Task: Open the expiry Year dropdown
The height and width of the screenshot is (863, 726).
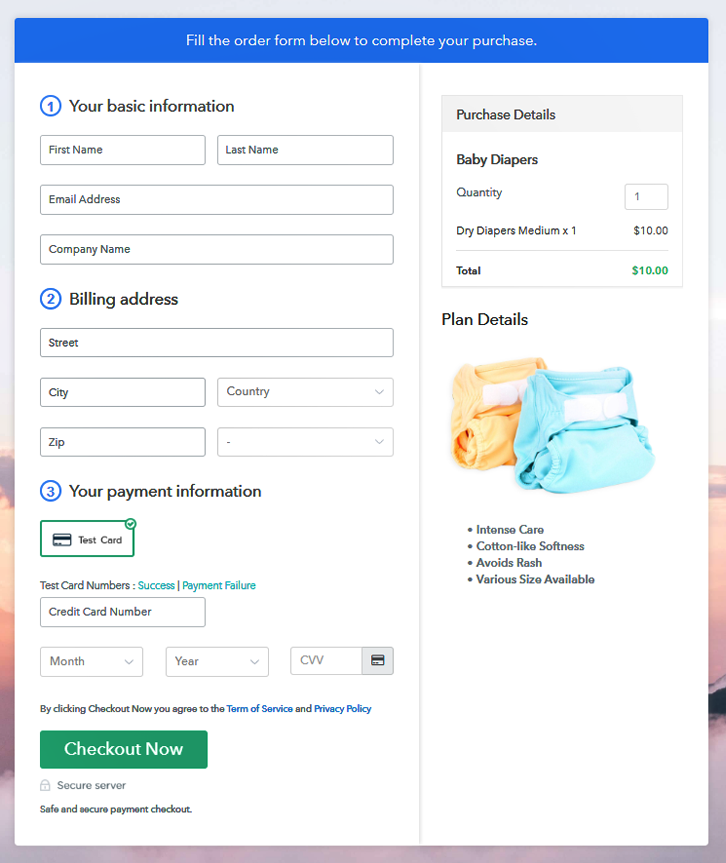Action: pos(217,662)
